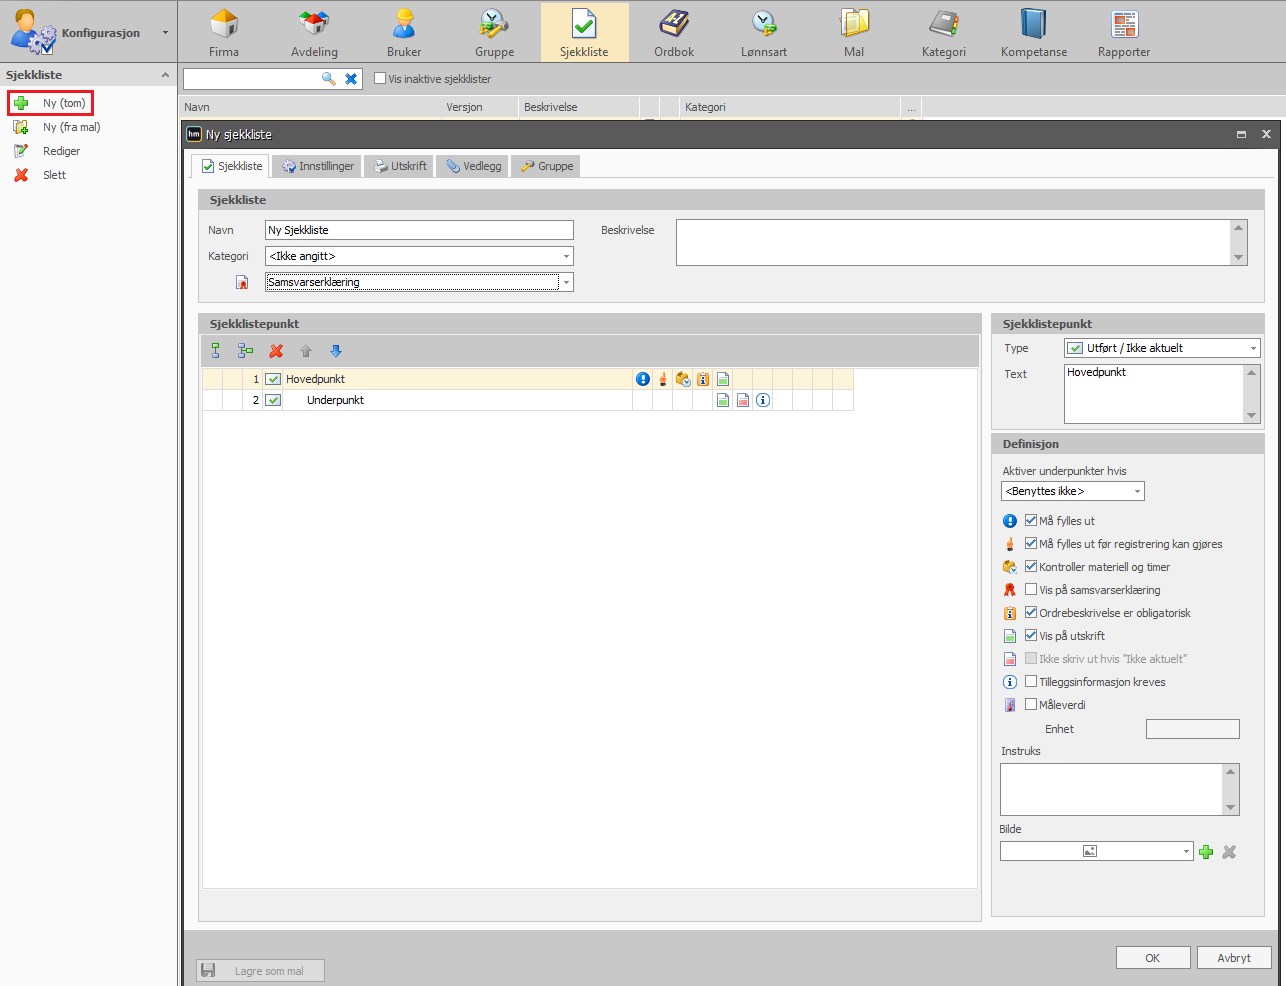Click the OK button

tap(1153, 957)
